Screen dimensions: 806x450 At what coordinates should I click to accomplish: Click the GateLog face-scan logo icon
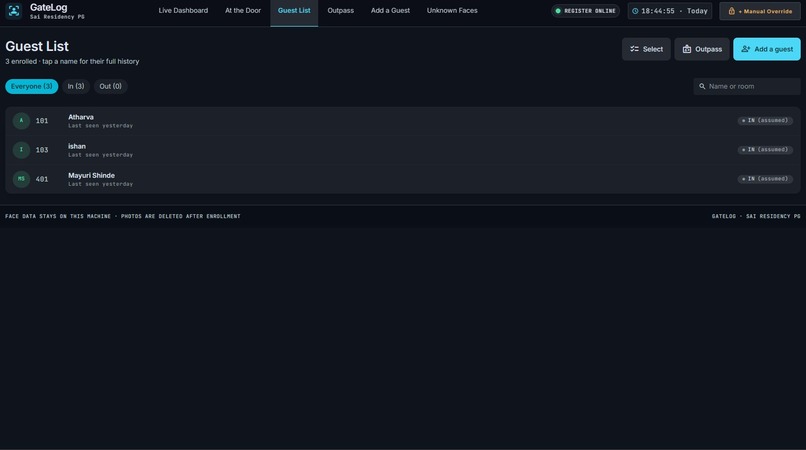14,11
